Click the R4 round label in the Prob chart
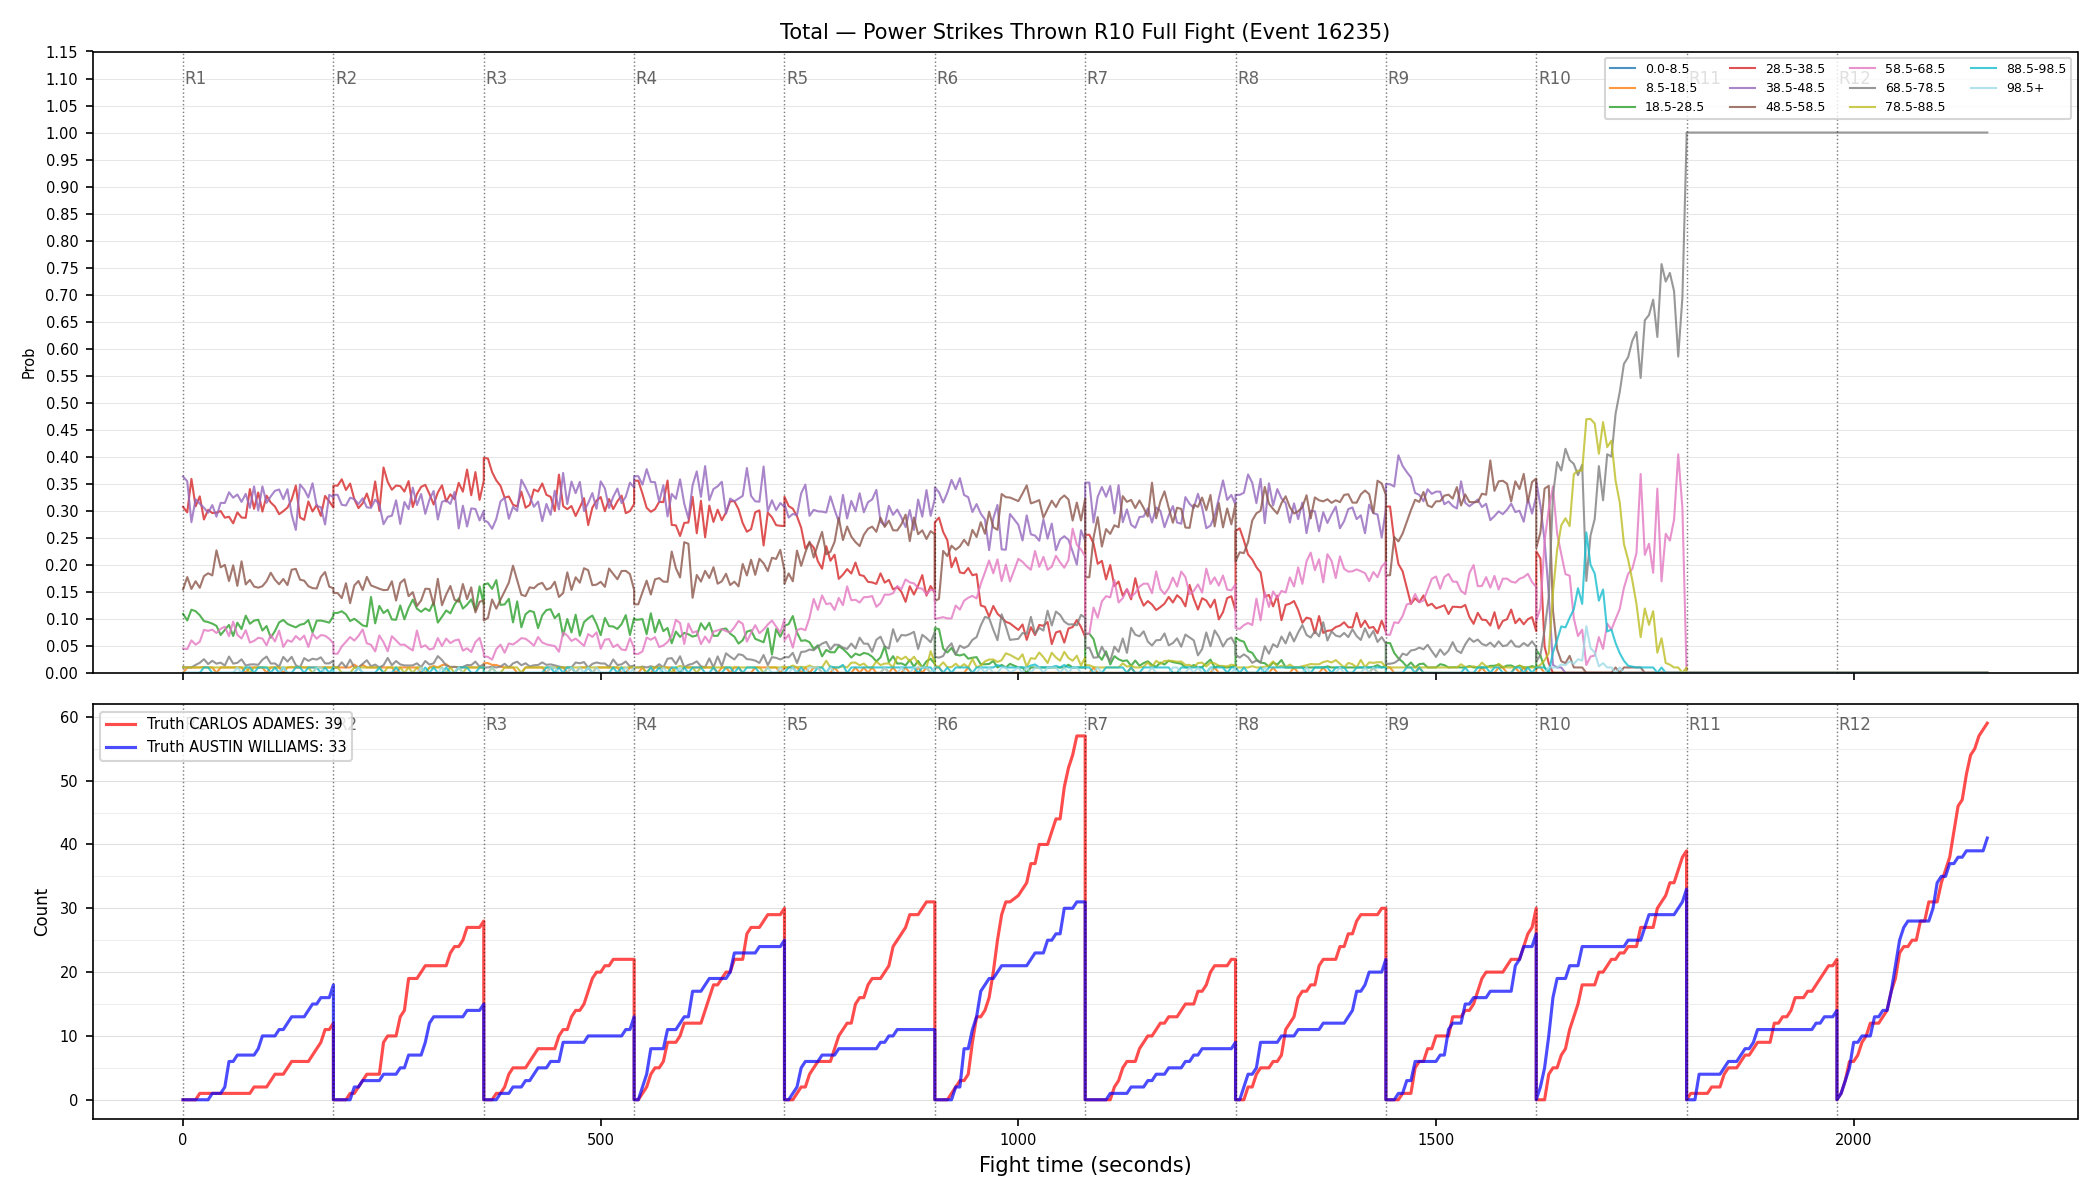 click(x=647, y=78)
